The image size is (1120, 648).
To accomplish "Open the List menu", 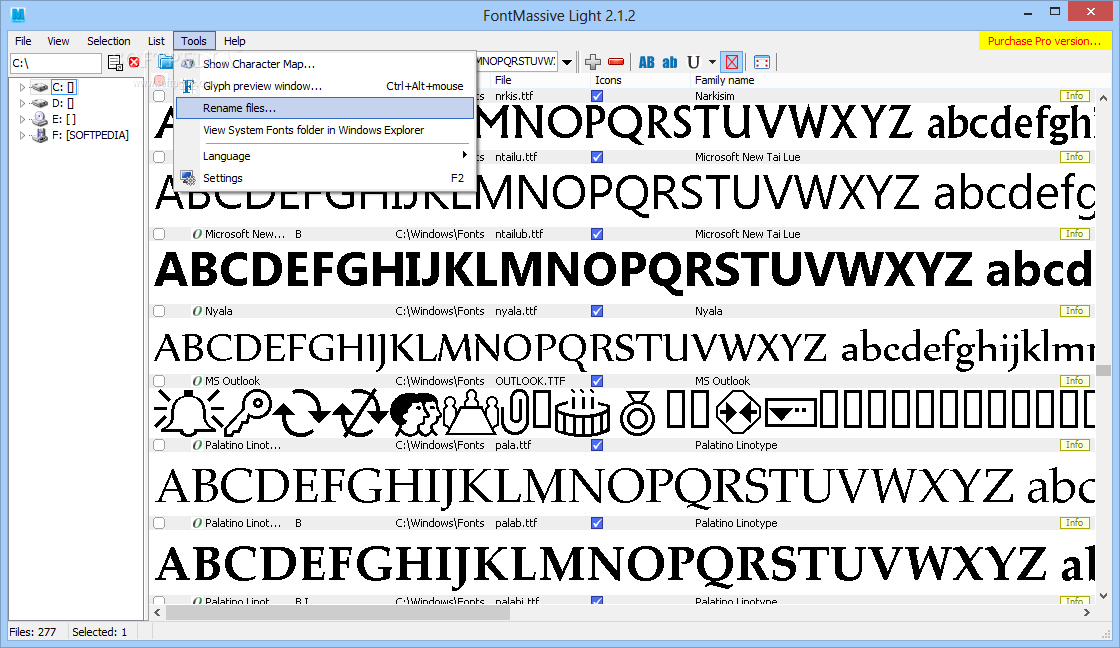I will coord(156,41).
